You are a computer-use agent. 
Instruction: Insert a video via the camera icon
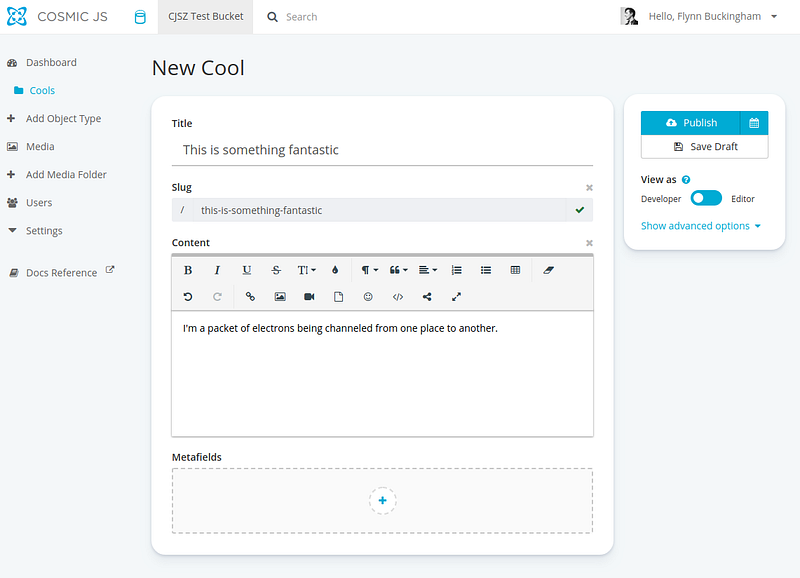pos(309,297)
